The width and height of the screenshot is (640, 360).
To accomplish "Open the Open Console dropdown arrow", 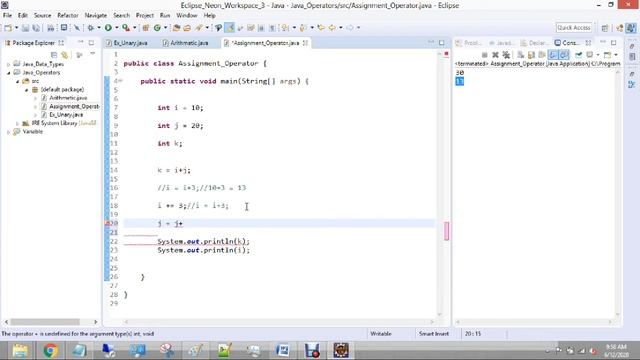I will 616,55.
